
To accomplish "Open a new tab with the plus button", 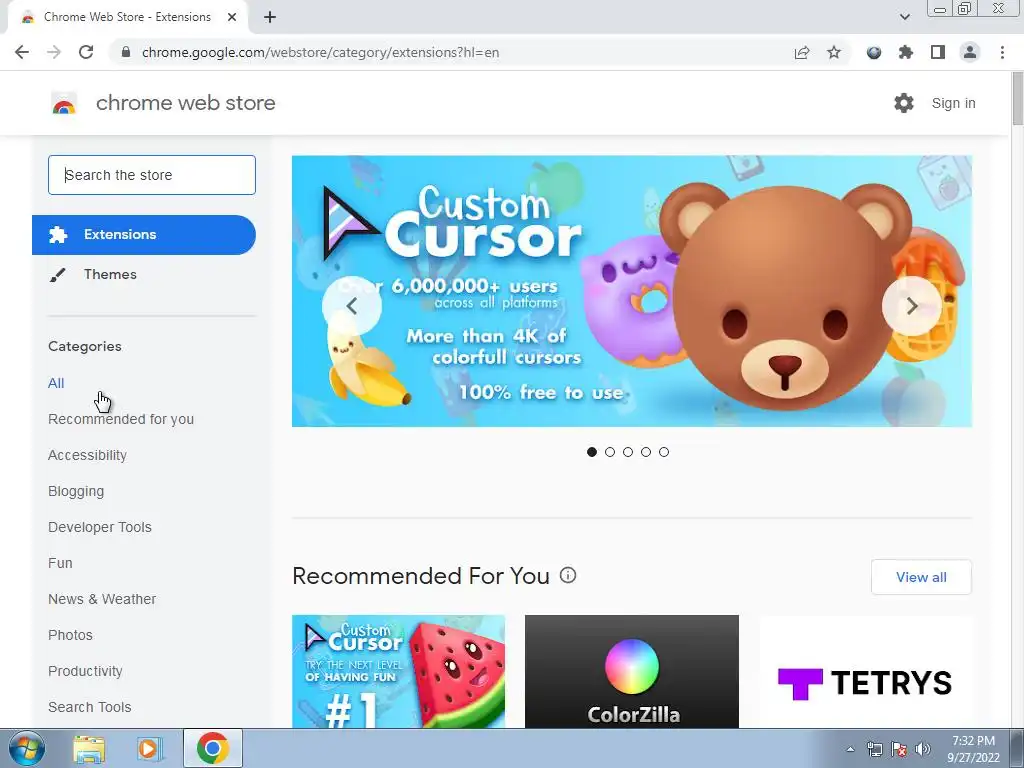I will pos(270,17).
